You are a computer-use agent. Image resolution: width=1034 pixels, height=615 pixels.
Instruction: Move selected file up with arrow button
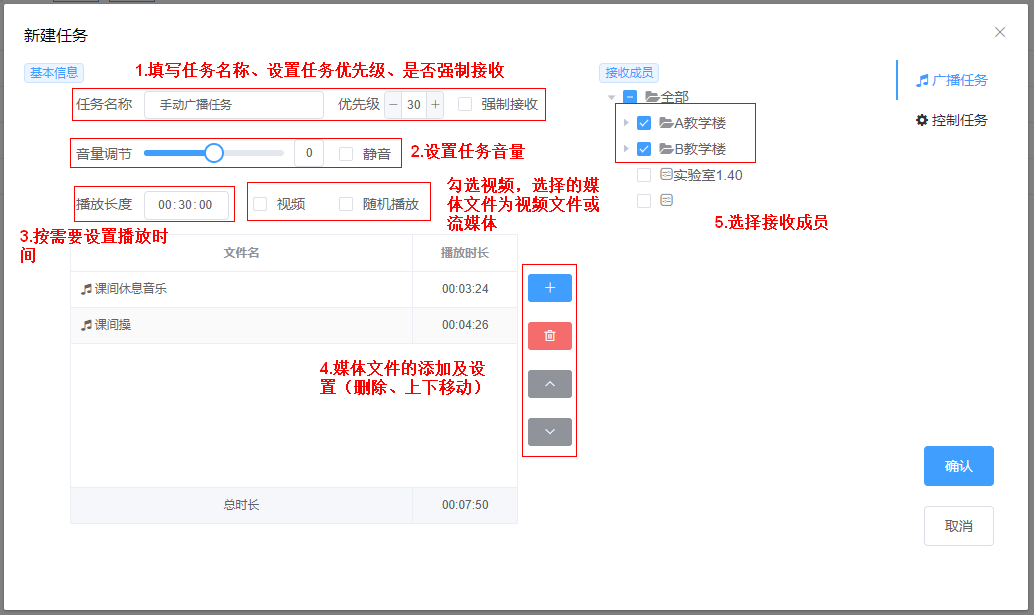[549, 384]
